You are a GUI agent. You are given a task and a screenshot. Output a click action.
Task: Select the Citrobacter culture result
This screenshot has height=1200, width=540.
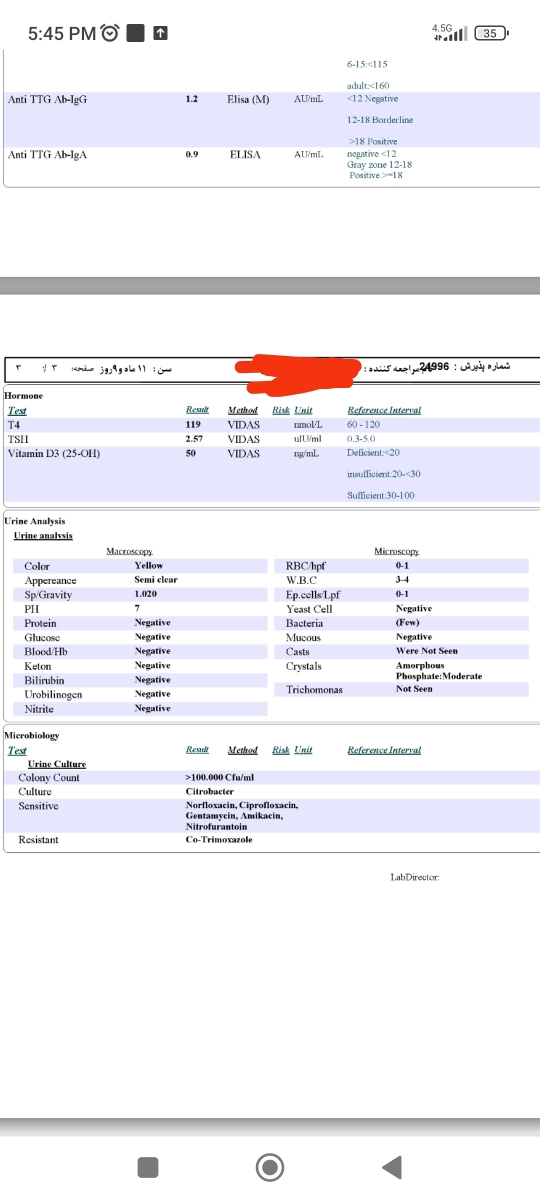click(209, 791)
